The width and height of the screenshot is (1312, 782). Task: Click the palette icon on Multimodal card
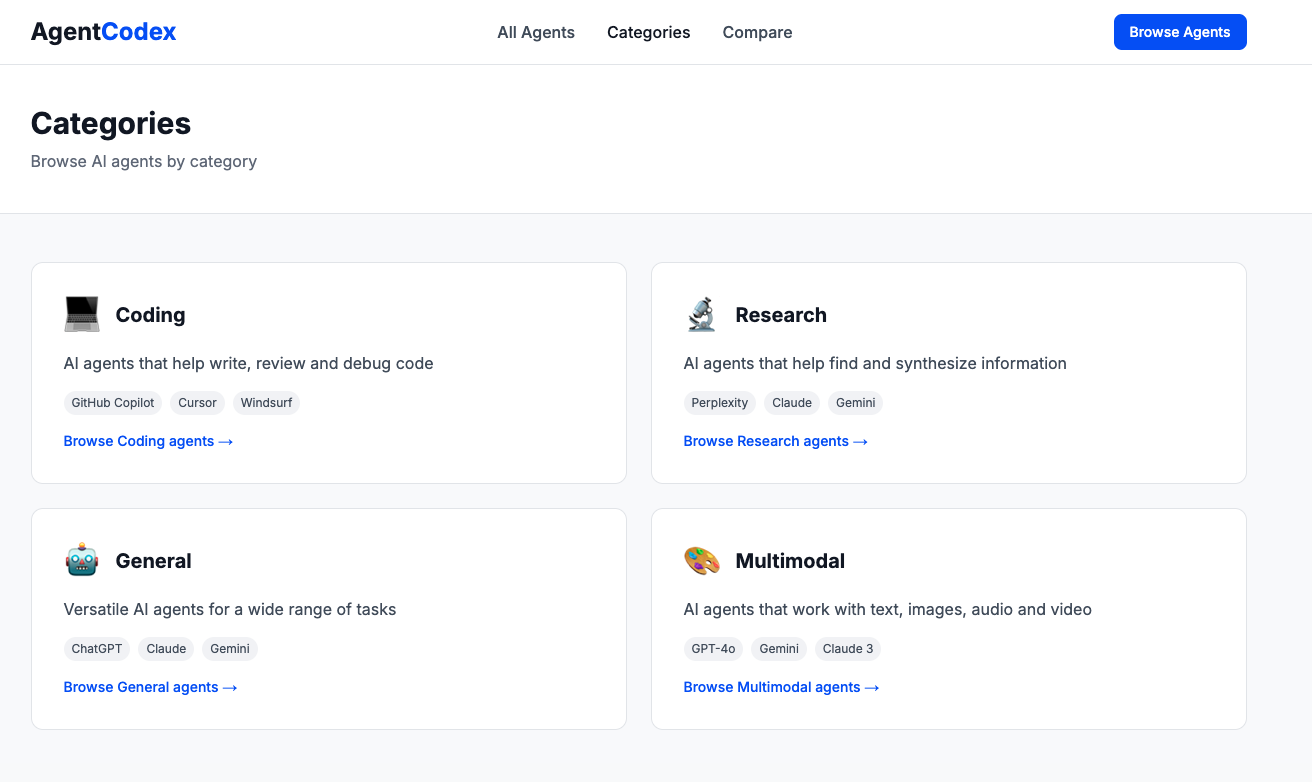701,559
